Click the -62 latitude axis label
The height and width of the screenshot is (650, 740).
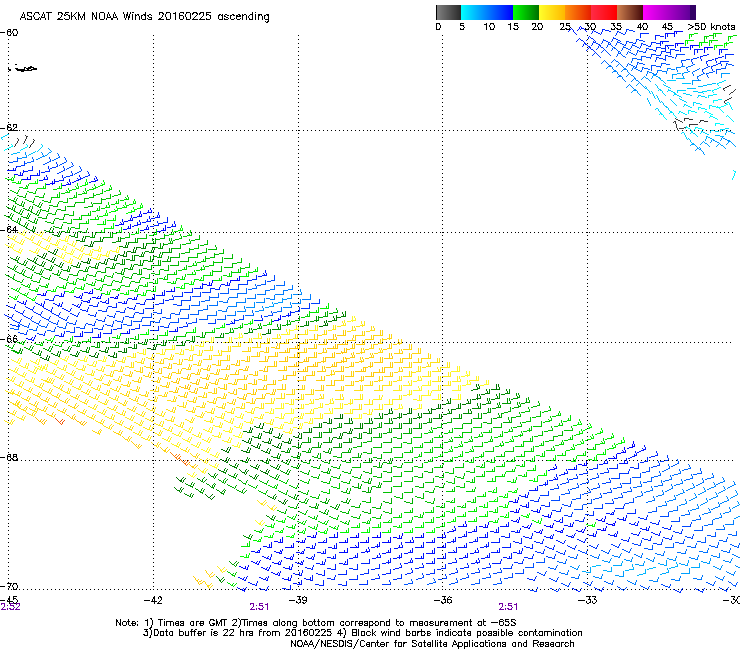point(9,127)
